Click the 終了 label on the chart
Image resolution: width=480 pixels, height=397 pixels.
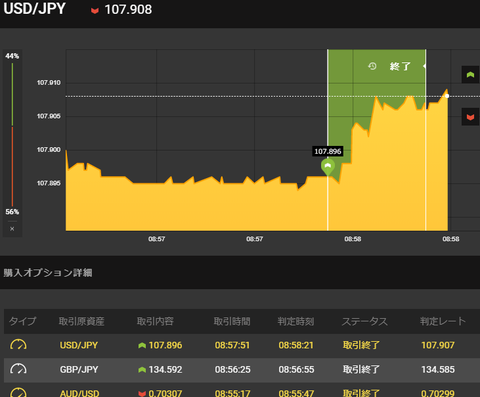click(400, 66)
